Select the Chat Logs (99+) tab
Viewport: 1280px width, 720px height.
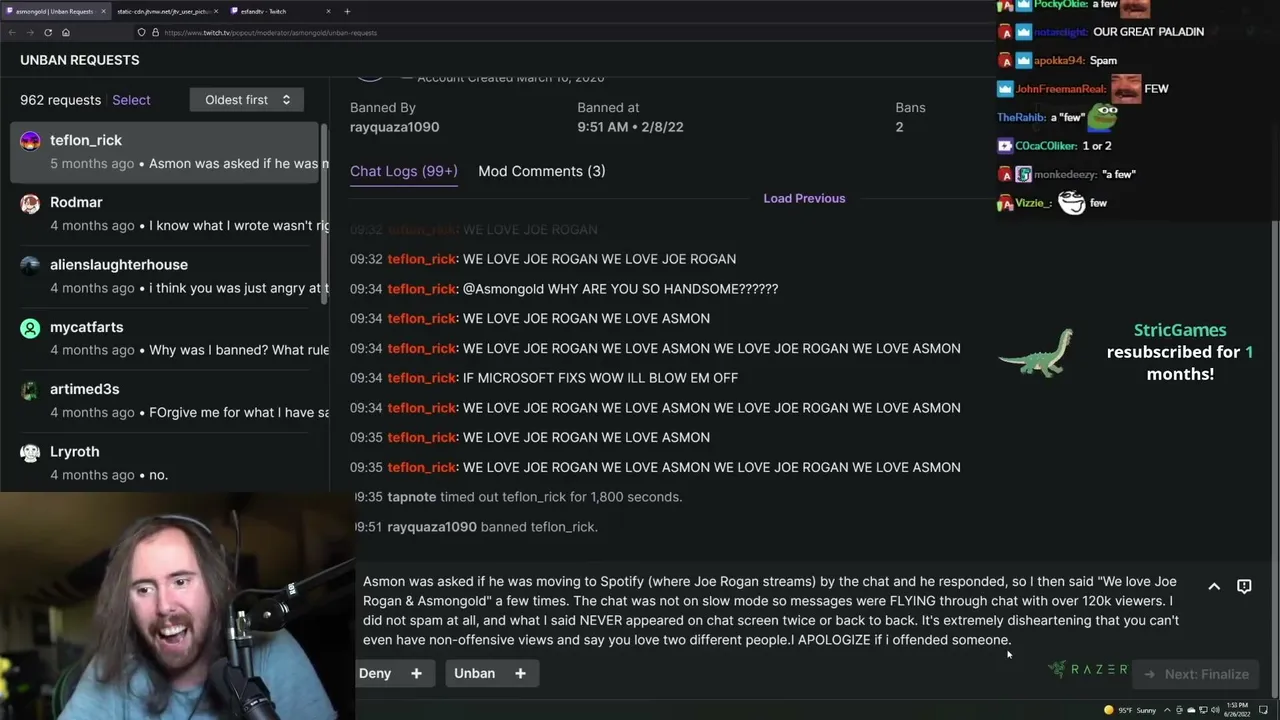point(403,171)
